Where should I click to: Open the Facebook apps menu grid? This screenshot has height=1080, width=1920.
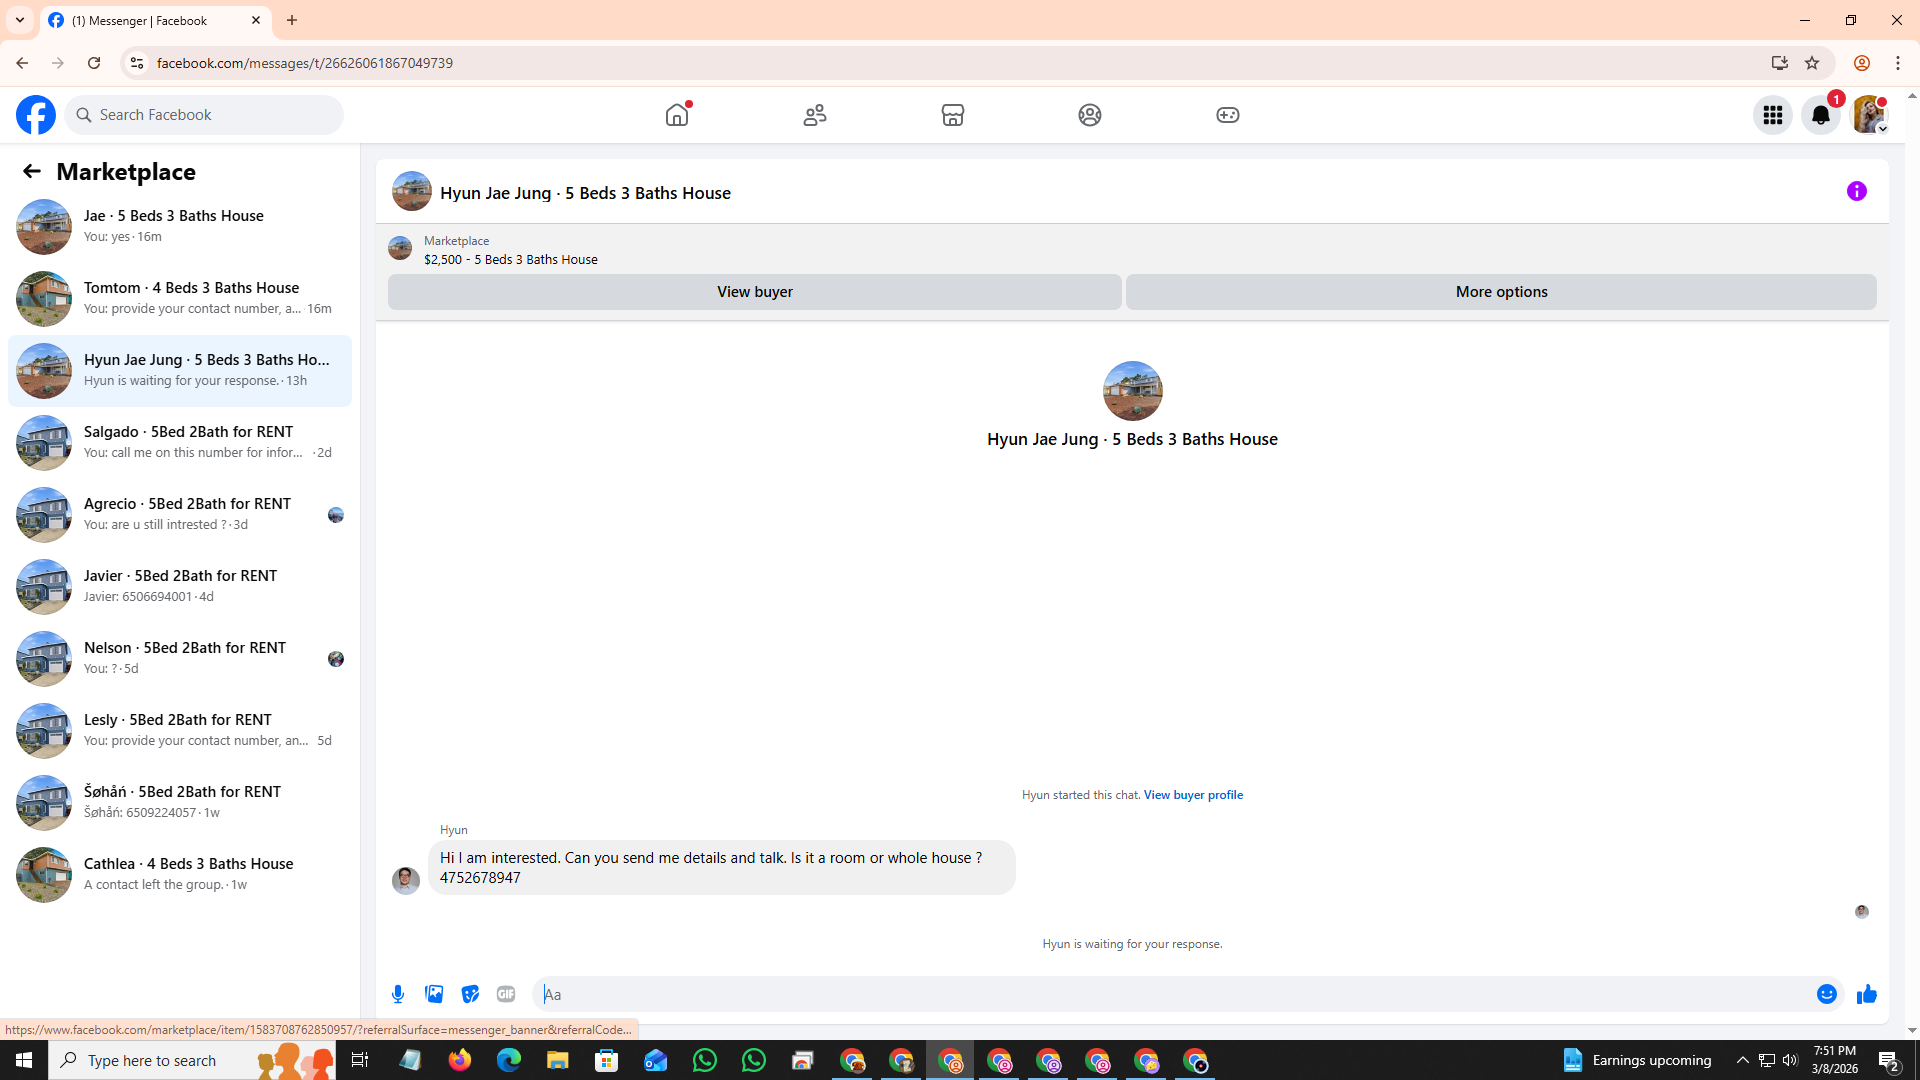coord(1772,115)
